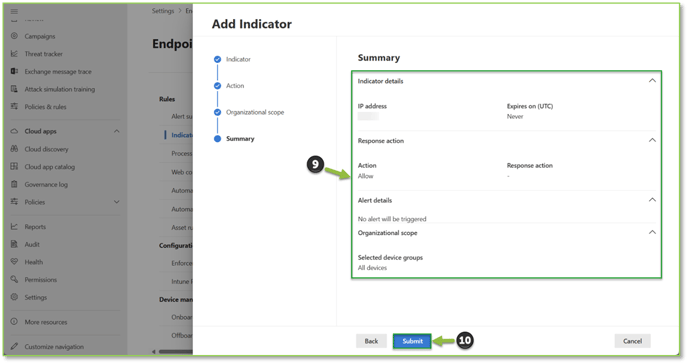The width and height of the screenshot is (688, 364).
Task: Open Exchange message trace icon
Action: point(14,71)
